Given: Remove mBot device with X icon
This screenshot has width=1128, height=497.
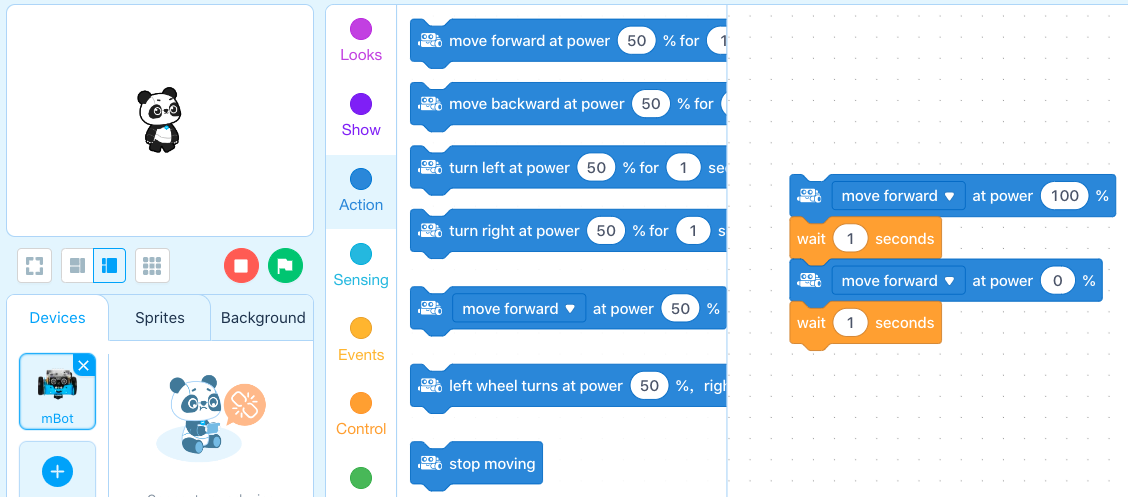Looking at the screenshot, I should click(x=83, y=366).
